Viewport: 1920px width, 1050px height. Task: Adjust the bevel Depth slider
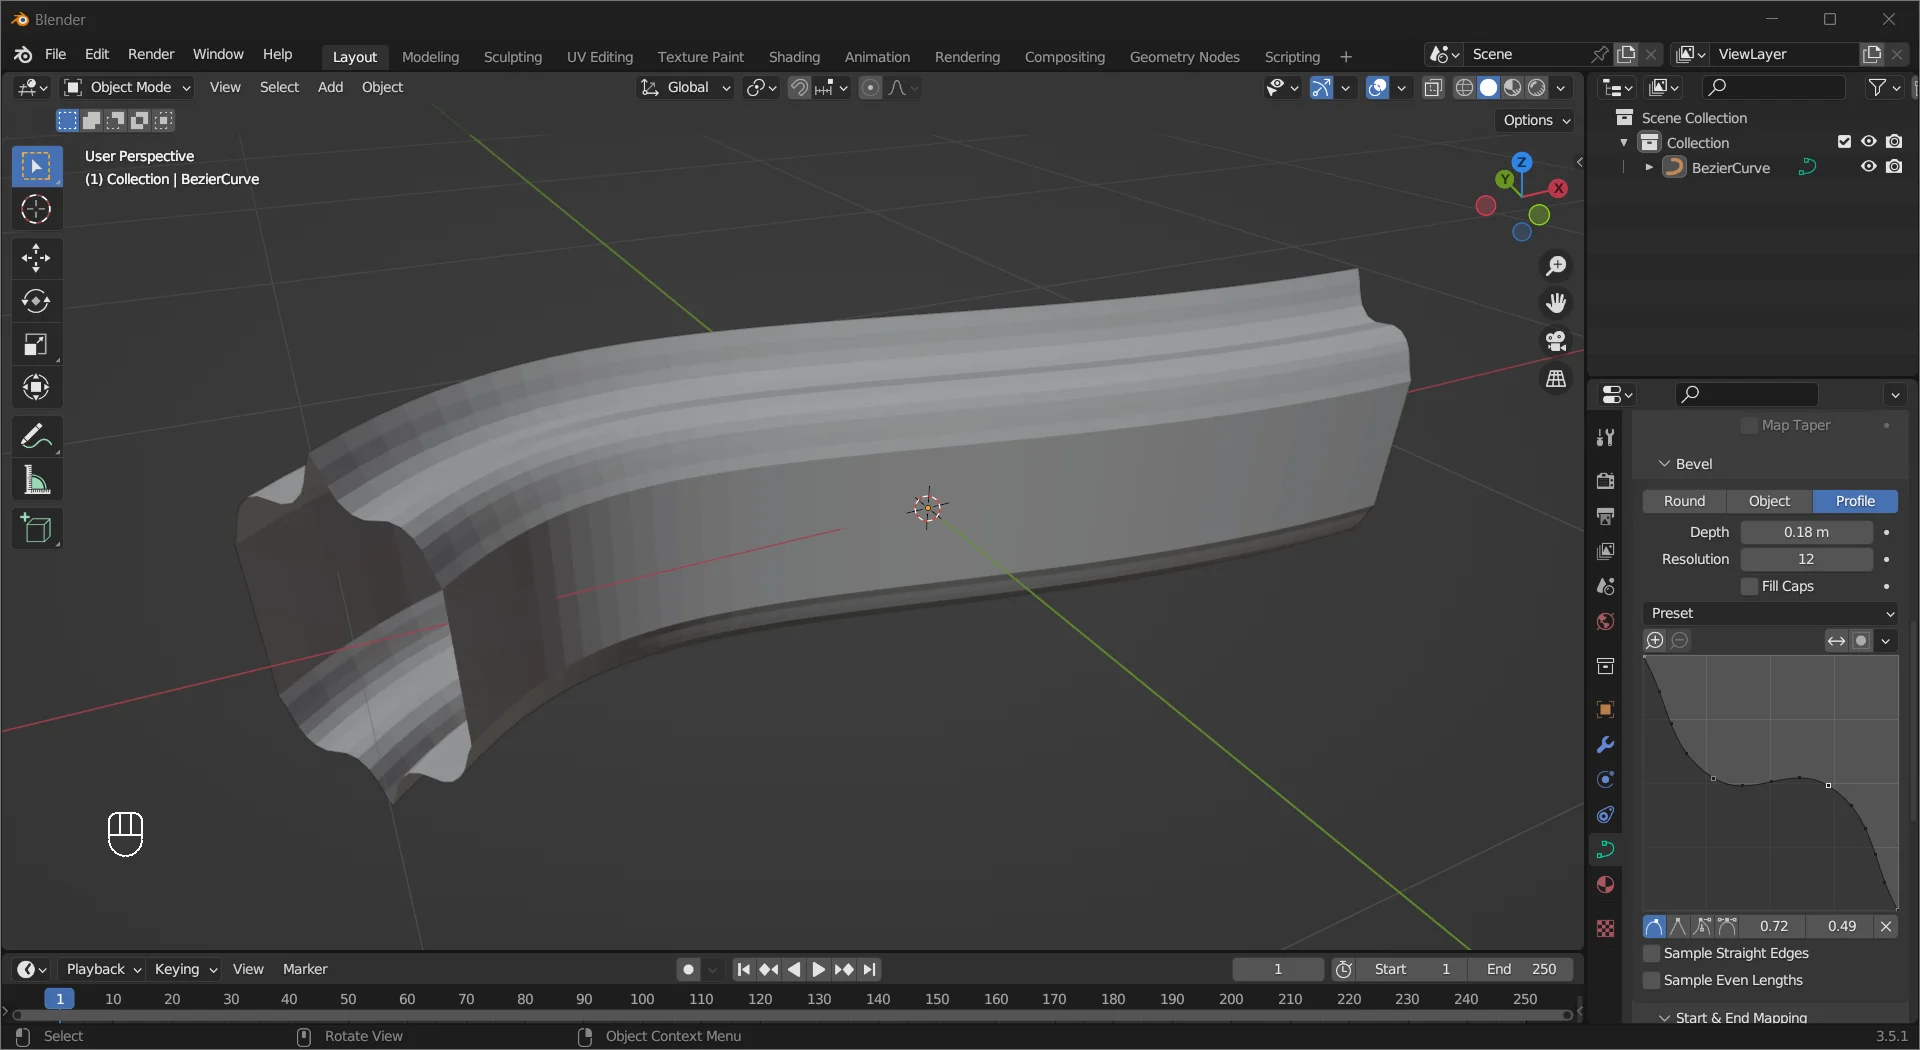1806,531
